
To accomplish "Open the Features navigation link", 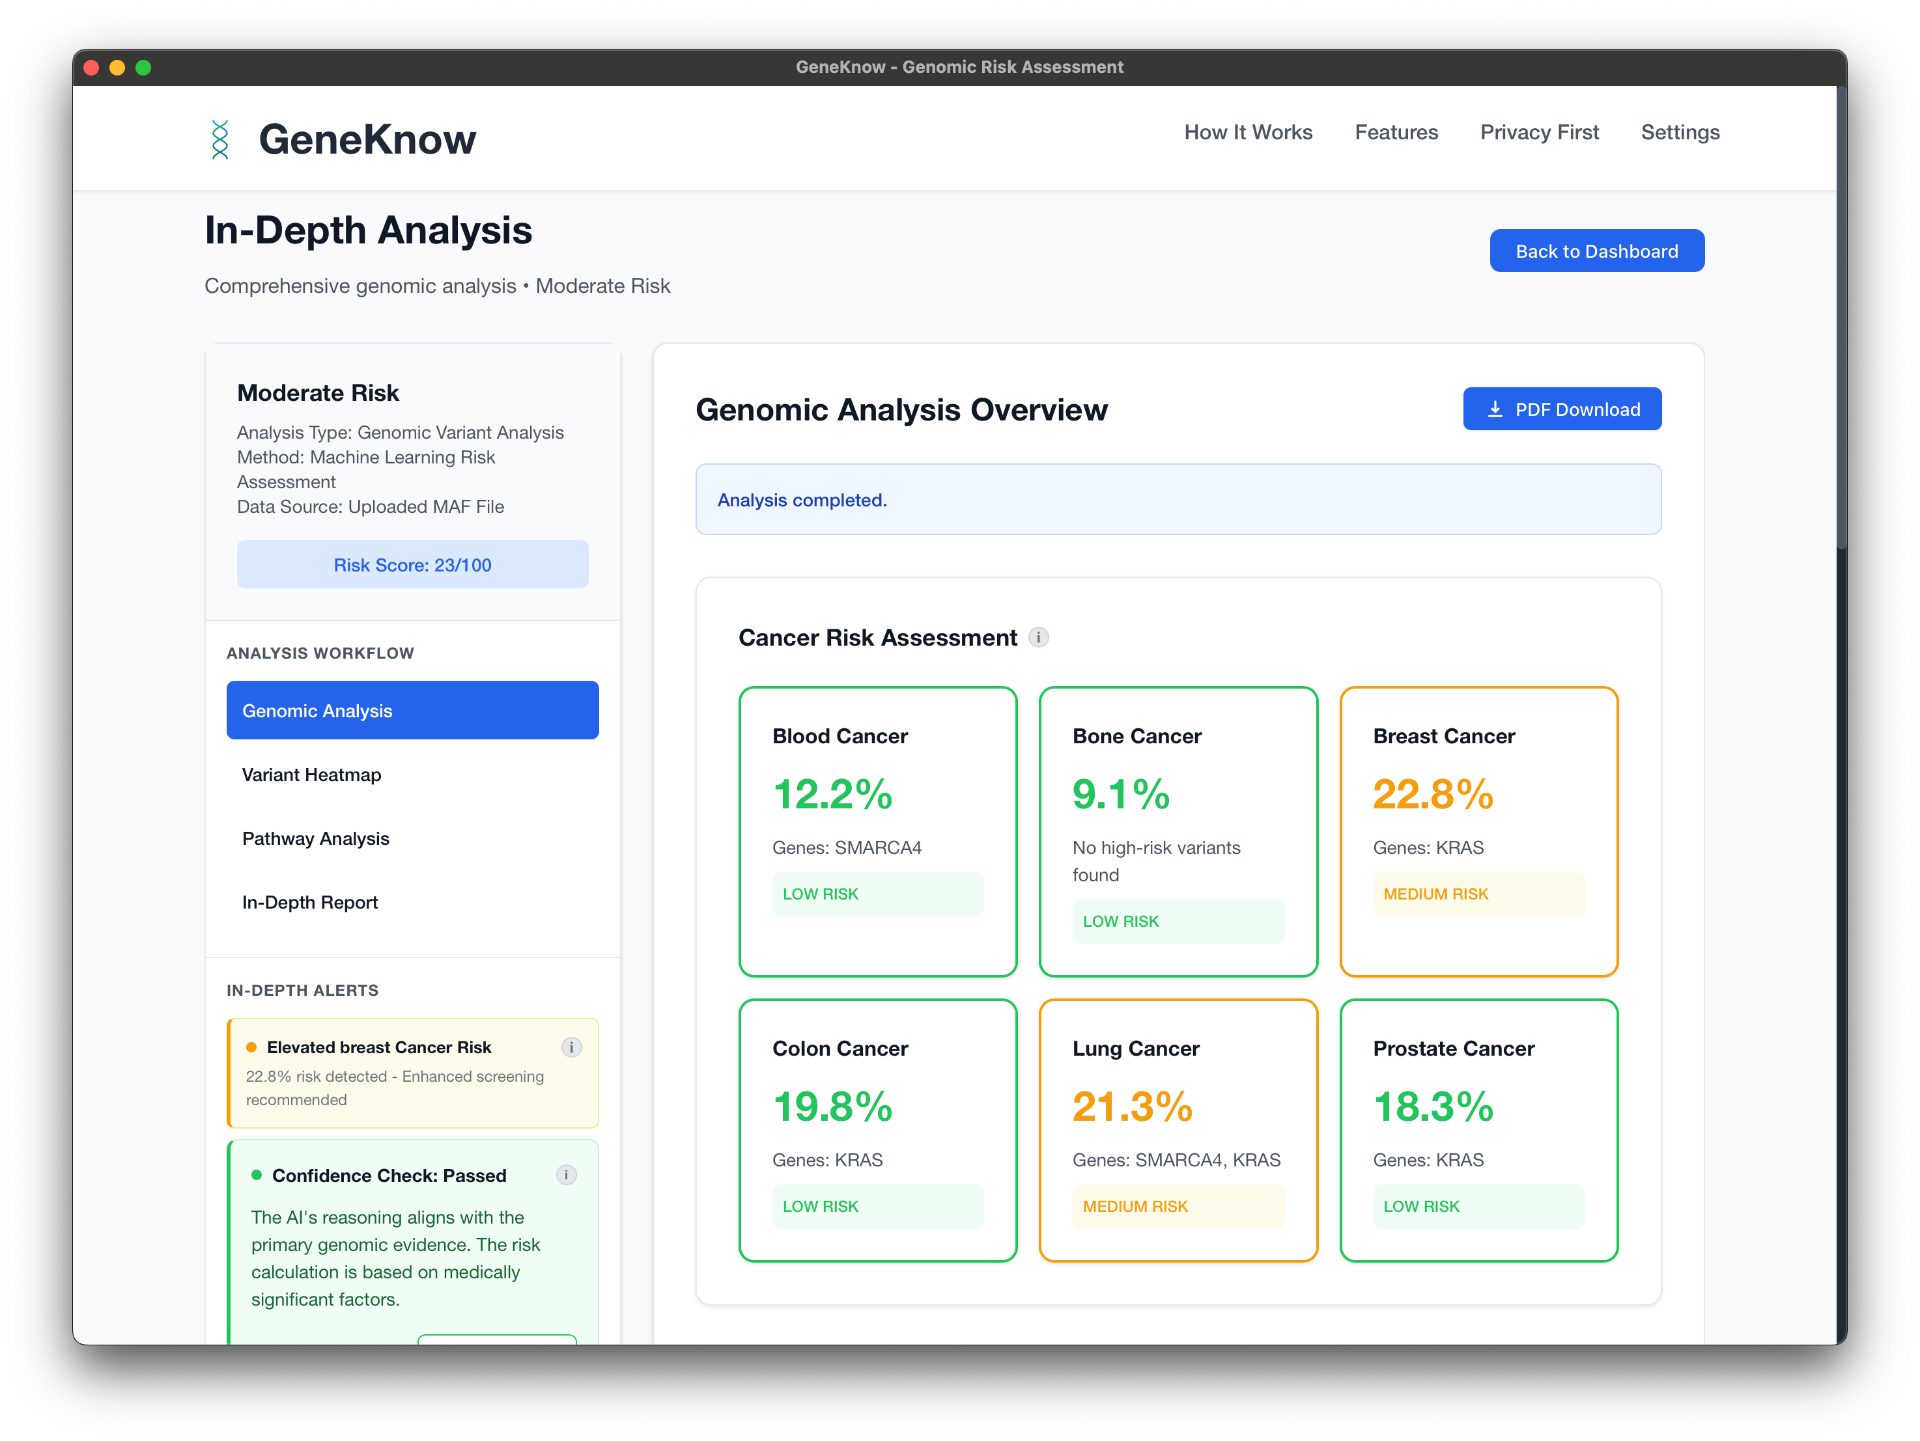I will tap(1396, 132).
